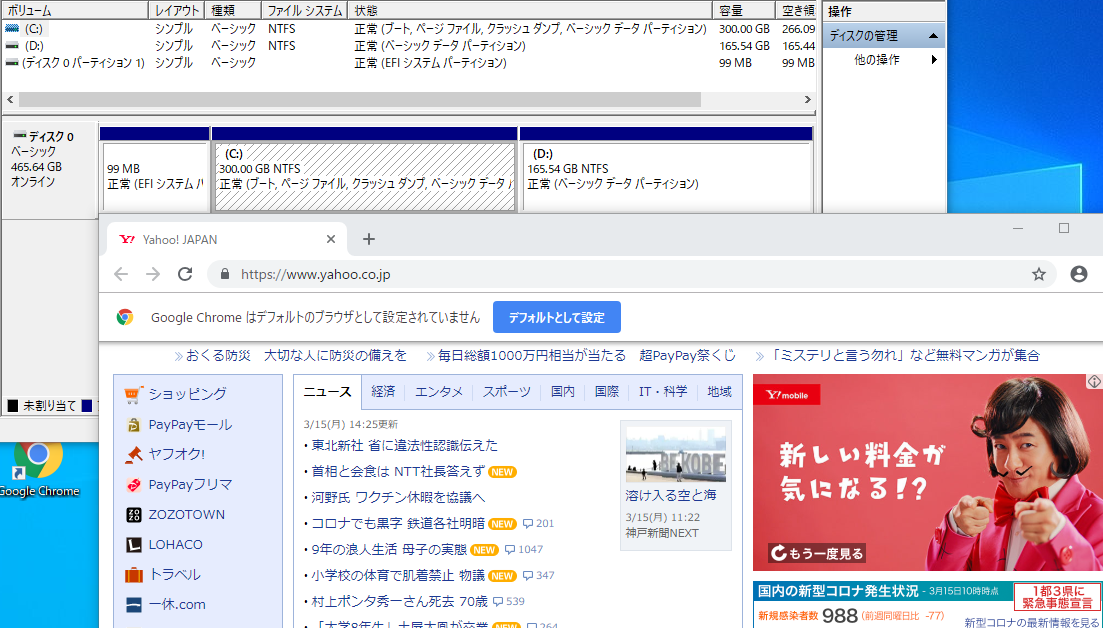The height and width of the screenshot is (628, 1103).
Task: Open comments bubble showing 201
Action: [539, 523]
